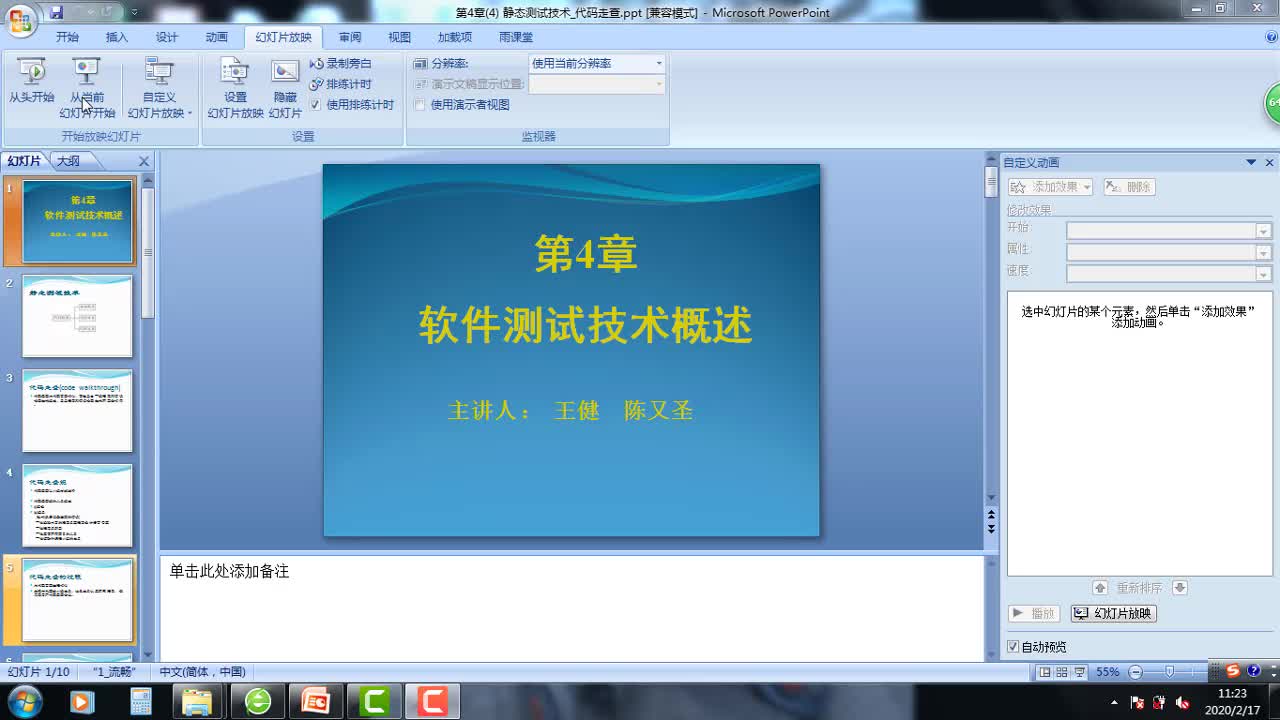Toggle AutoPreview (自动预览) checkbox
The height and width of the screenshot is (720, 1280).
[1013, 647]
